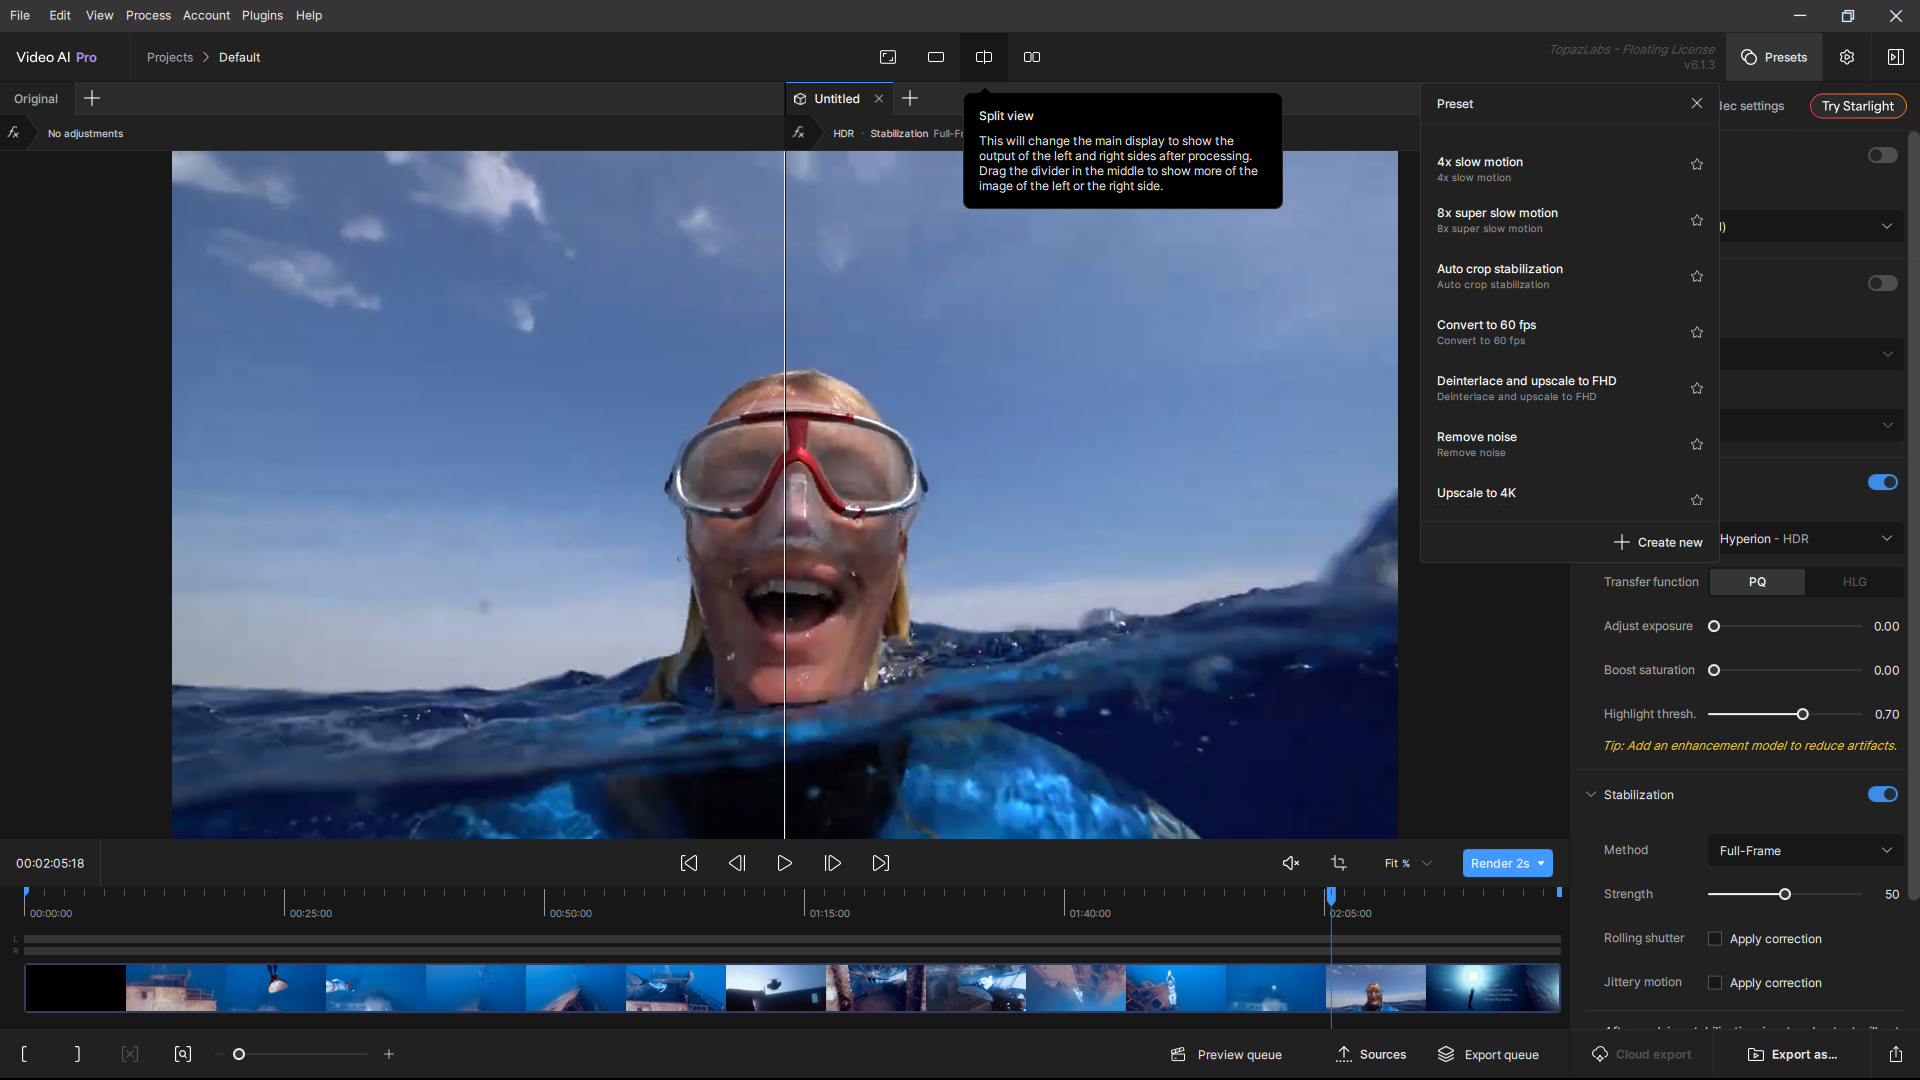The image size is (1920, 1080).
Task: Open the Process menu
Action: point(148,15)
